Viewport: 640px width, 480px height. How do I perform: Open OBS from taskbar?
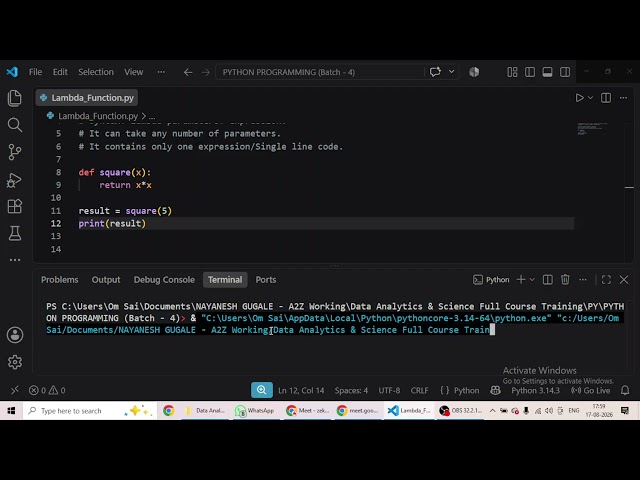(460, 411)
